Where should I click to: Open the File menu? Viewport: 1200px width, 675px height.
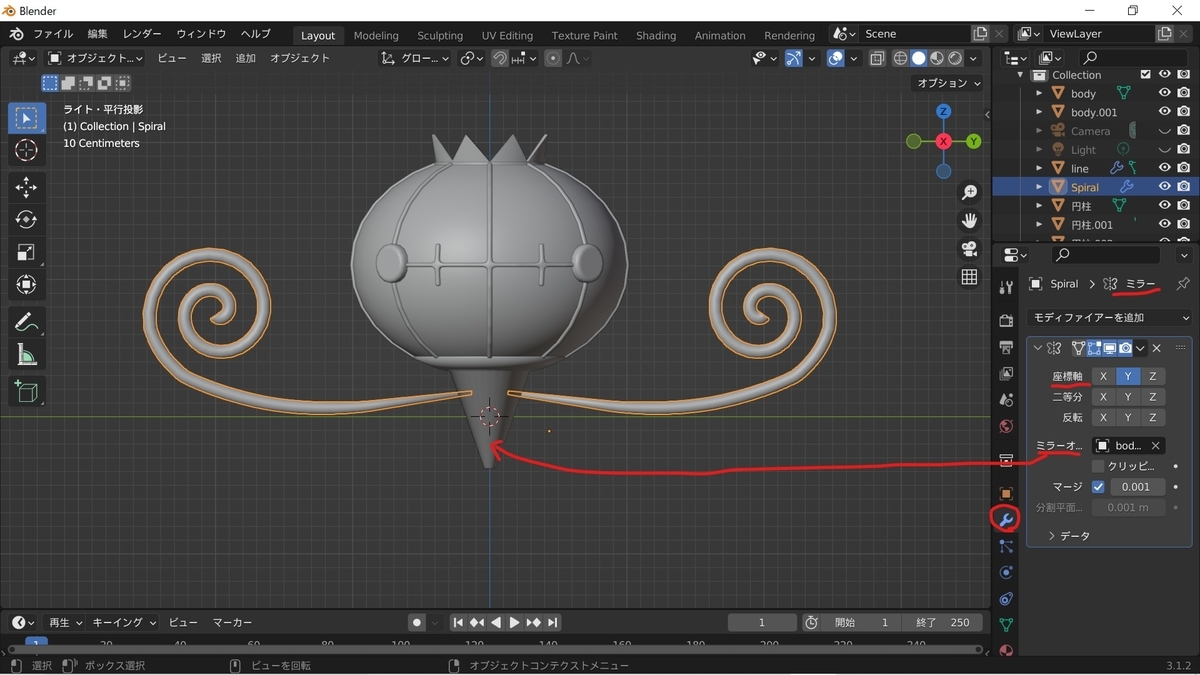(53, 34)
